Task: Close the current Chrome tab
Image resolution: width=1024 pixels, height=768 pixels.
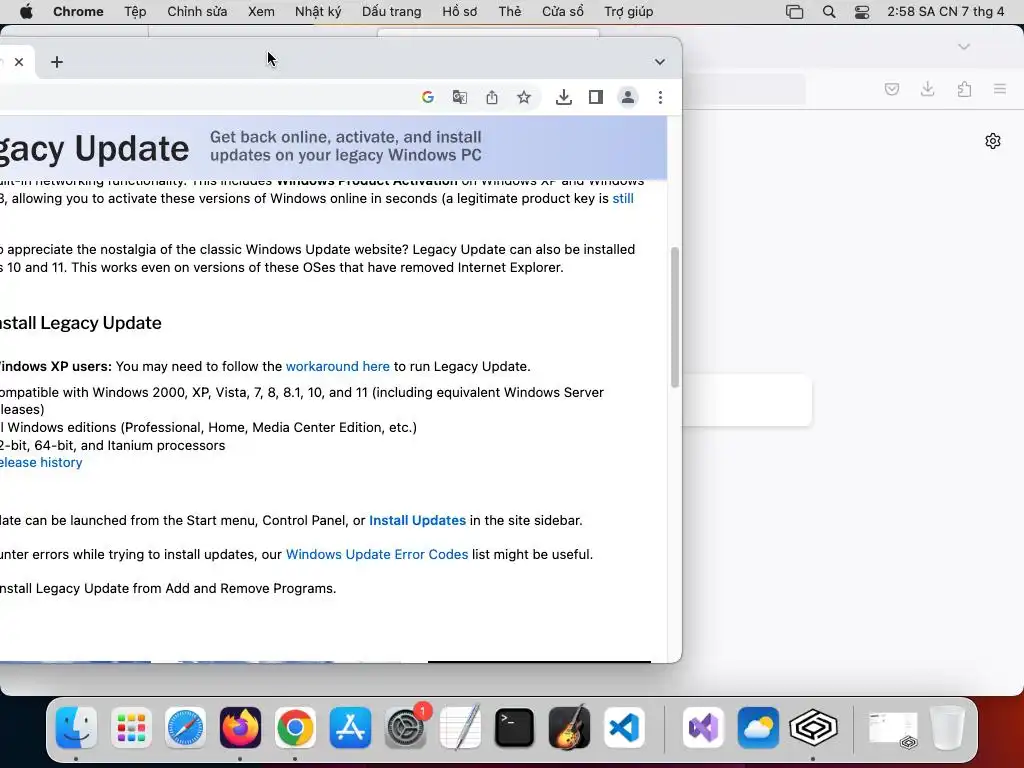Action: click(x=19, y=62)
